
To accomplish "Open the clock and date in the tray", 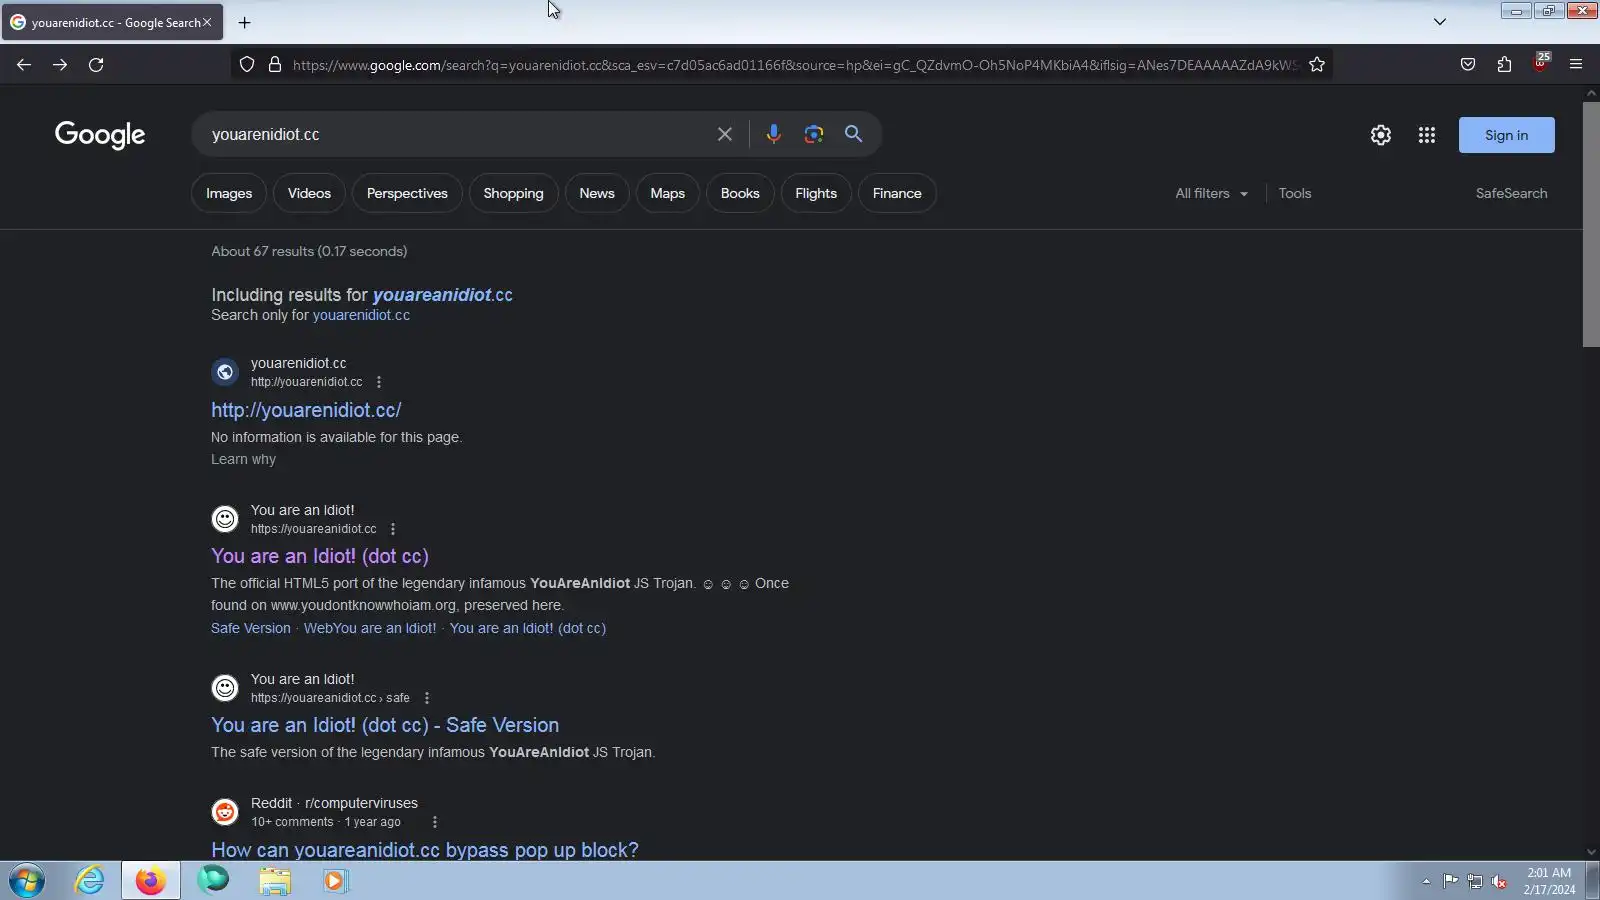I will pyautogui.click(x=1549, y=881).
